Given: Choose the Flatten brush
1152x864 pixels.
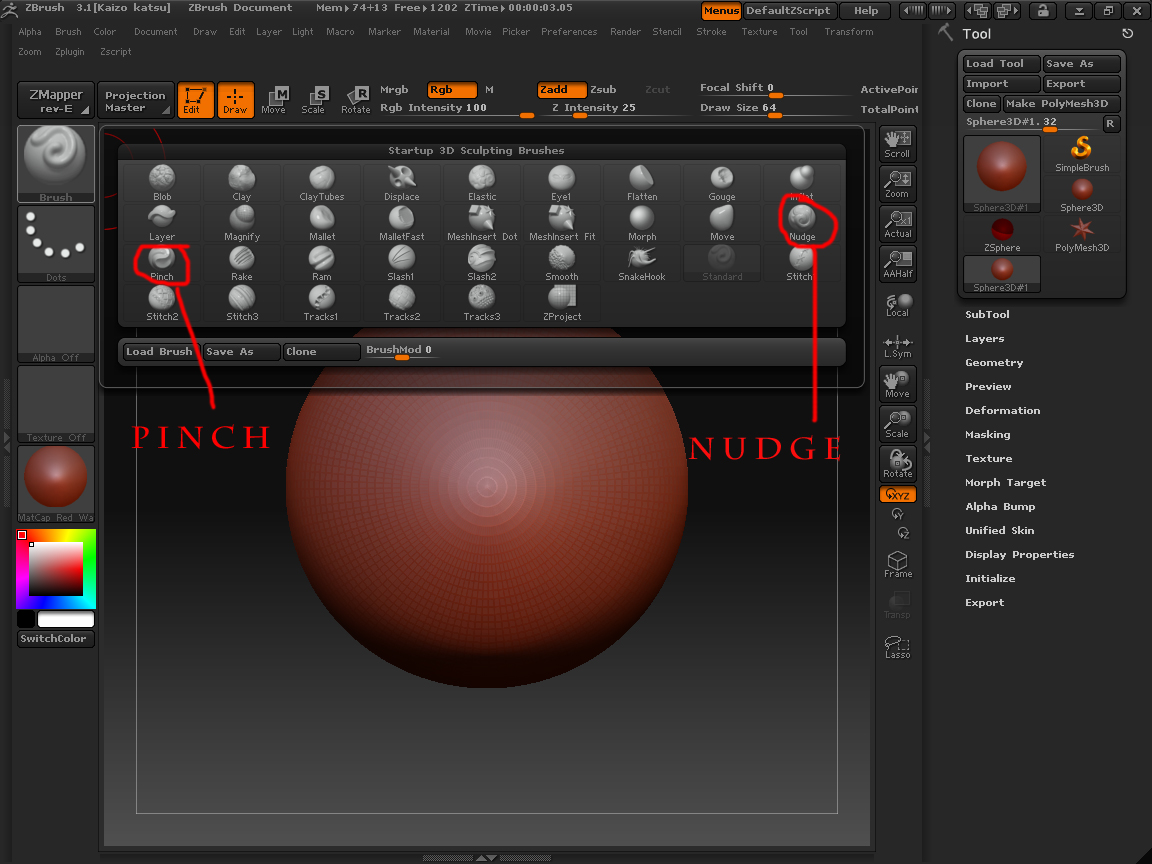Looking at the screenshot, I should point(641,183).
